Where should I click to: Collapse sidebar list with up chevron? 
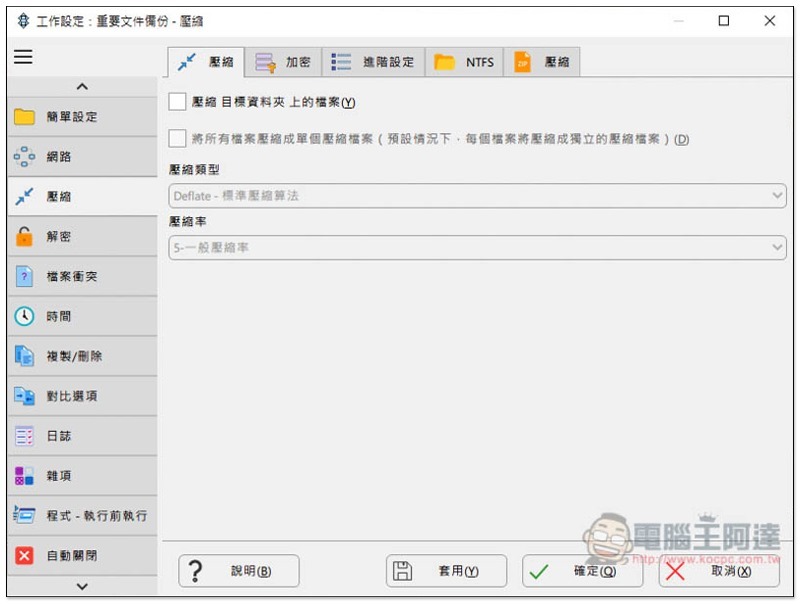point(82,87)
